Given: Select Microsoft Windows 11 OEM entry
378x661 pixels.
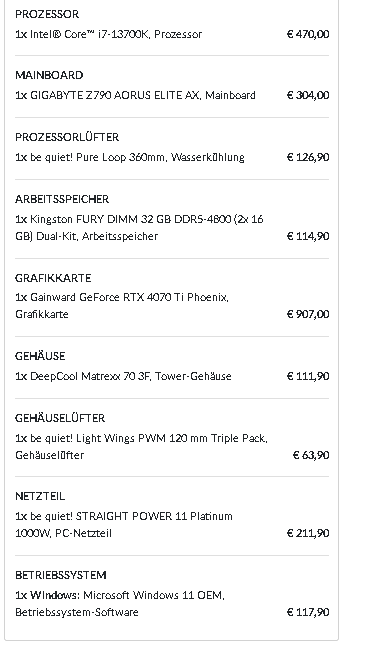Looking at the screenshot, I should (x=120, y=604).
